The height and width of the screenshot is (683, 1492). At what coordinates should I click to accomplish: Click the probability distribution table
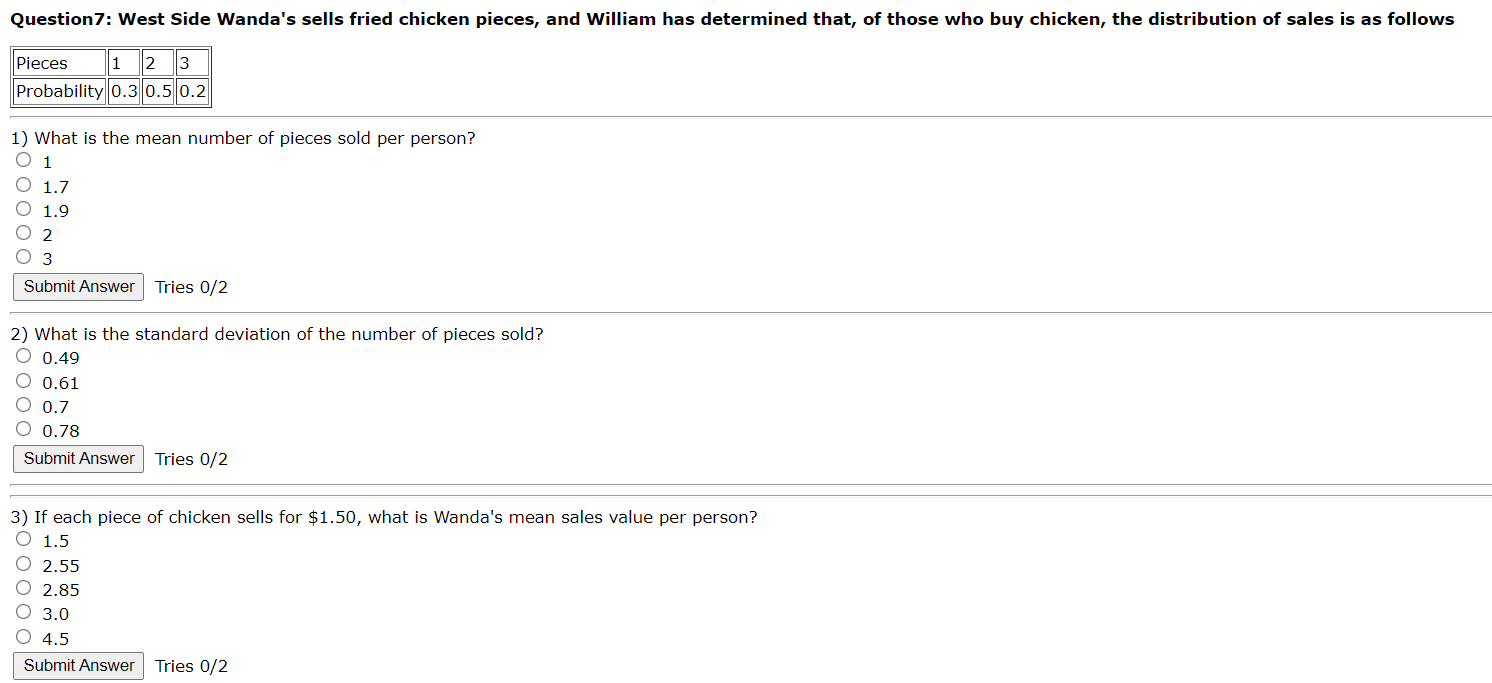click(108, 77)
